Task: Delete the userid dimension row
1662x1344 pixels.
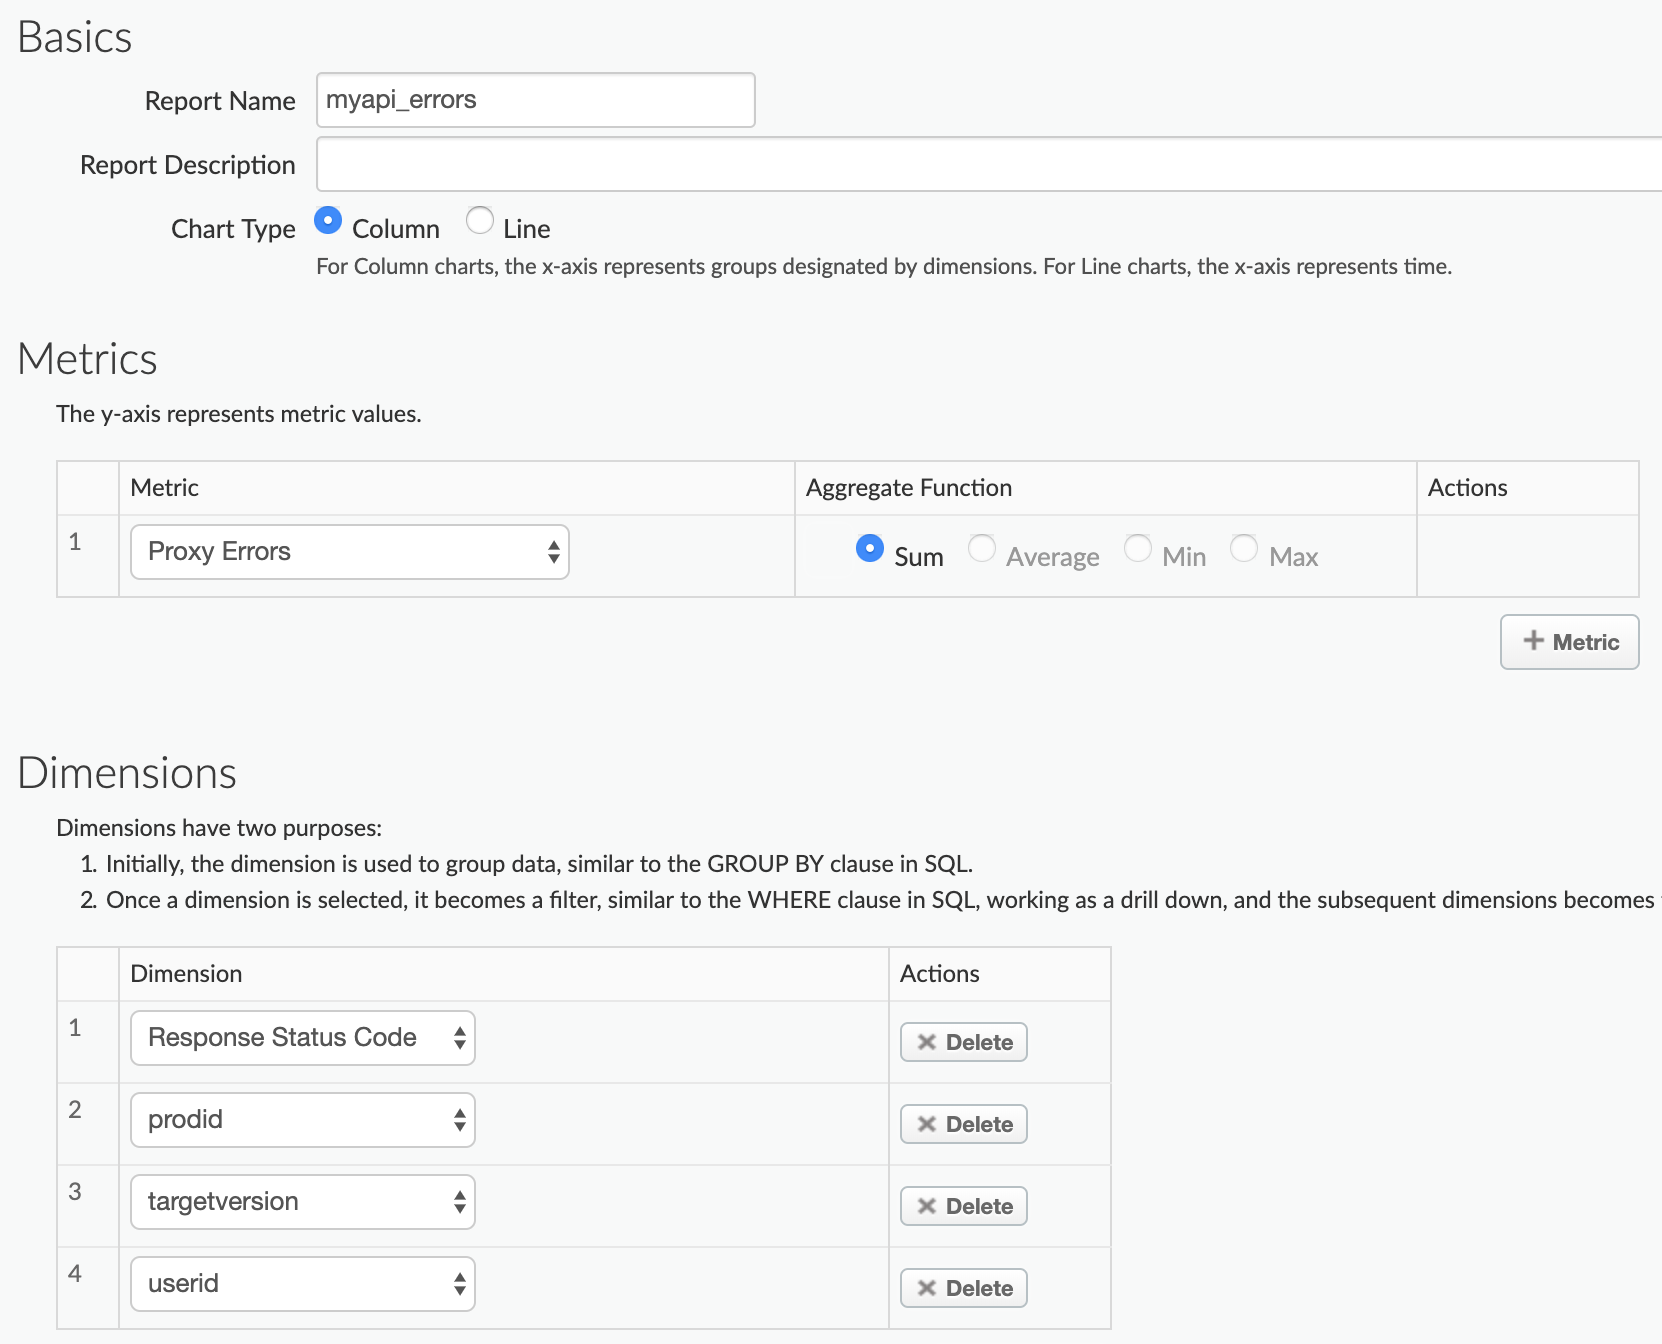Action: 964,1288
